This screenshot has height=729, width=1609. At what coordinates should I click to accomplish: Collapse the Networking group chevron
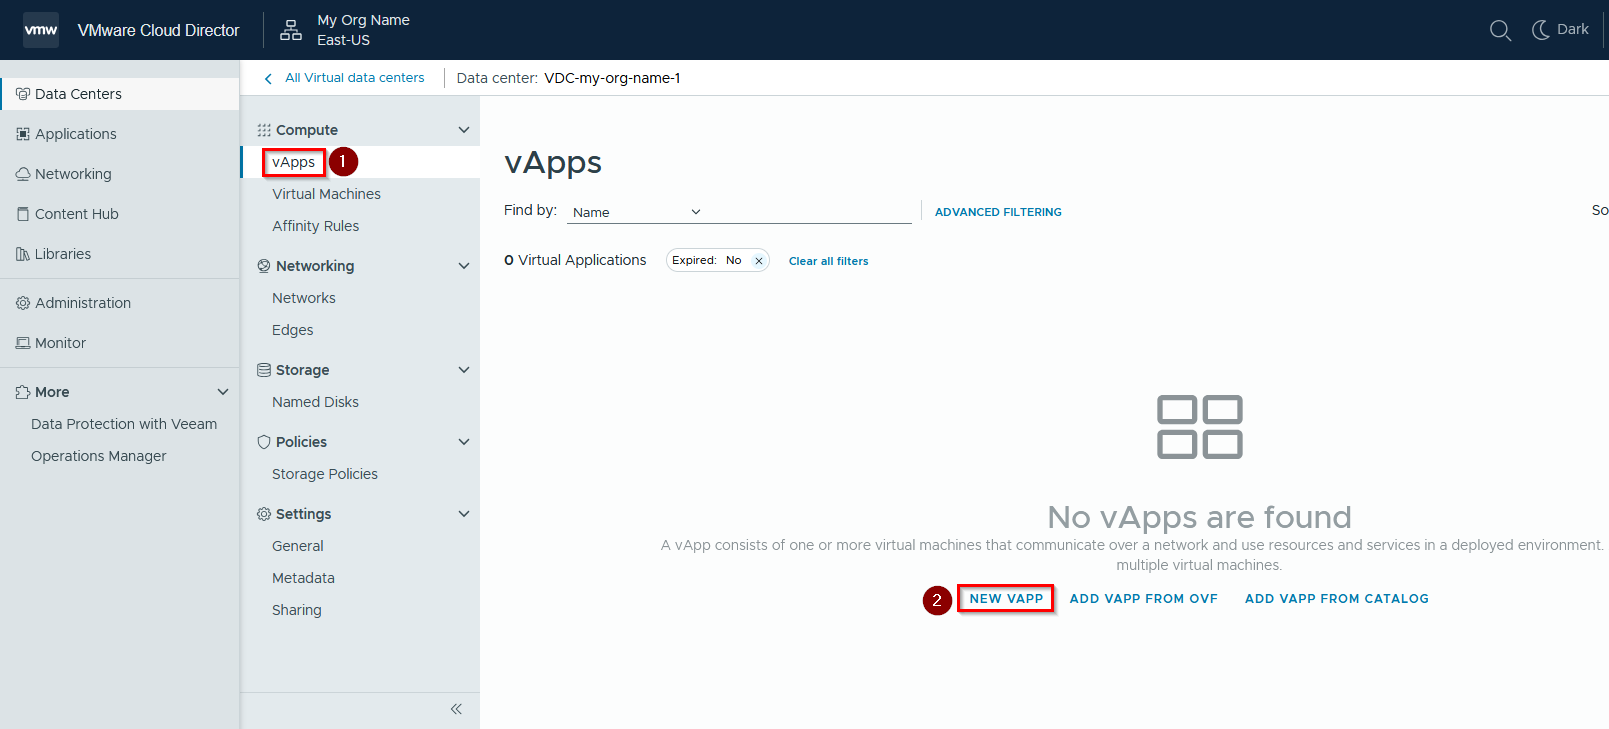(464, 266)
